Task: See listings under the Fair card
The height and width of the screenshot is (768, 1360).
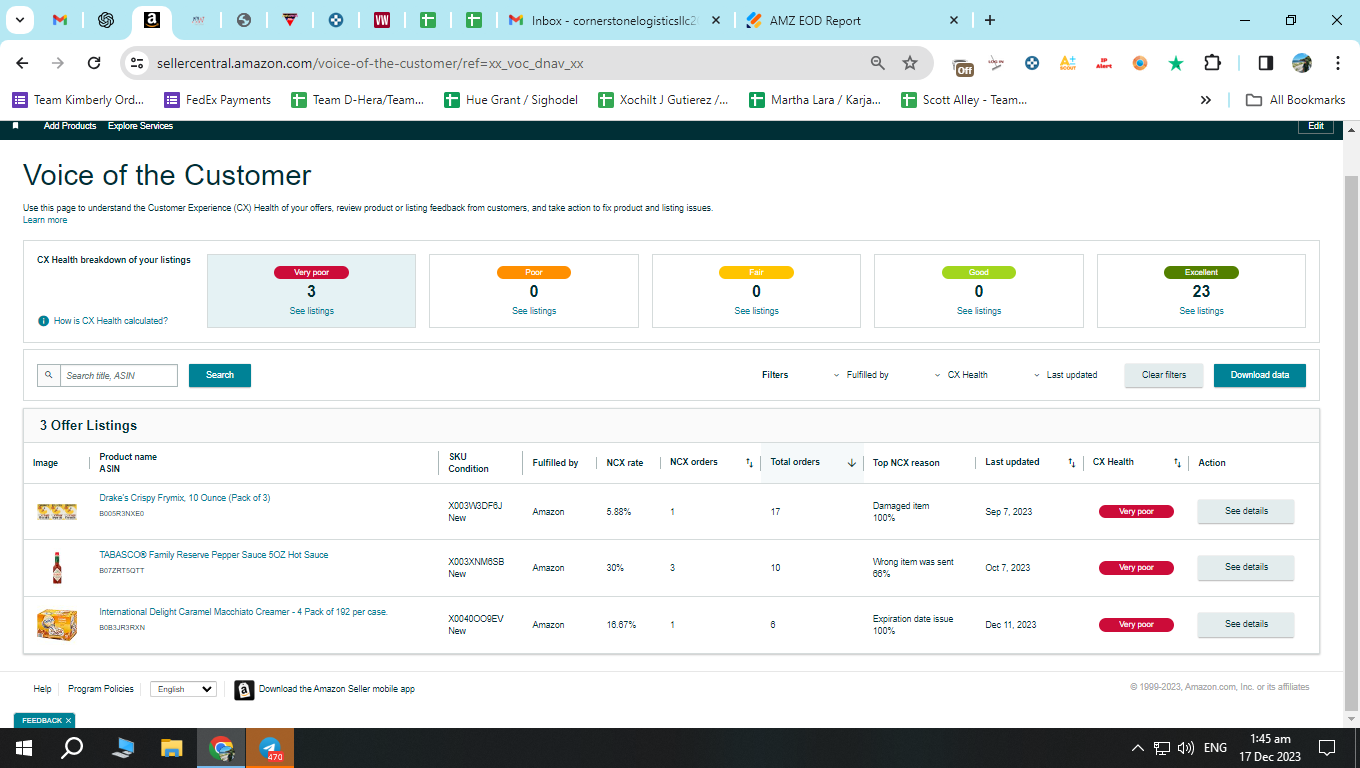Action: coord(756,311)
